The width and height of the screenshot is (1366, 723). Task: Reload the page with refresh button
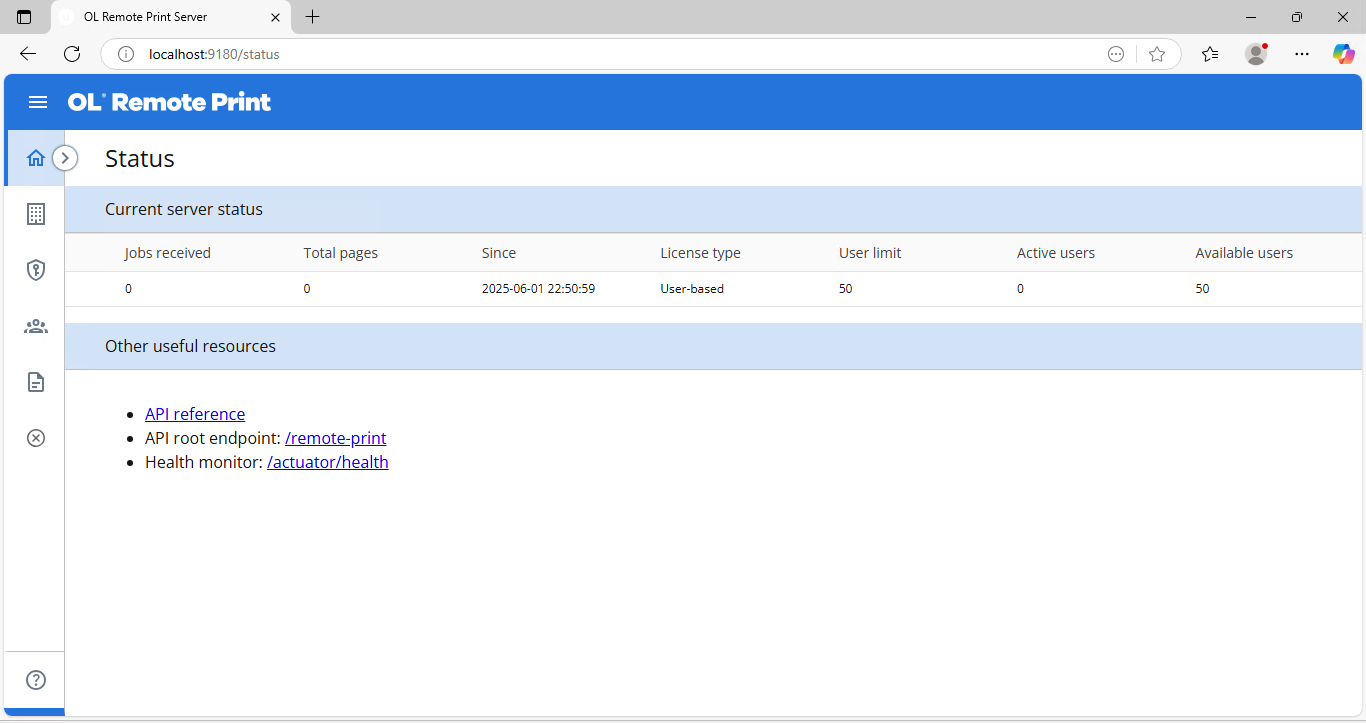click(72, 54)
